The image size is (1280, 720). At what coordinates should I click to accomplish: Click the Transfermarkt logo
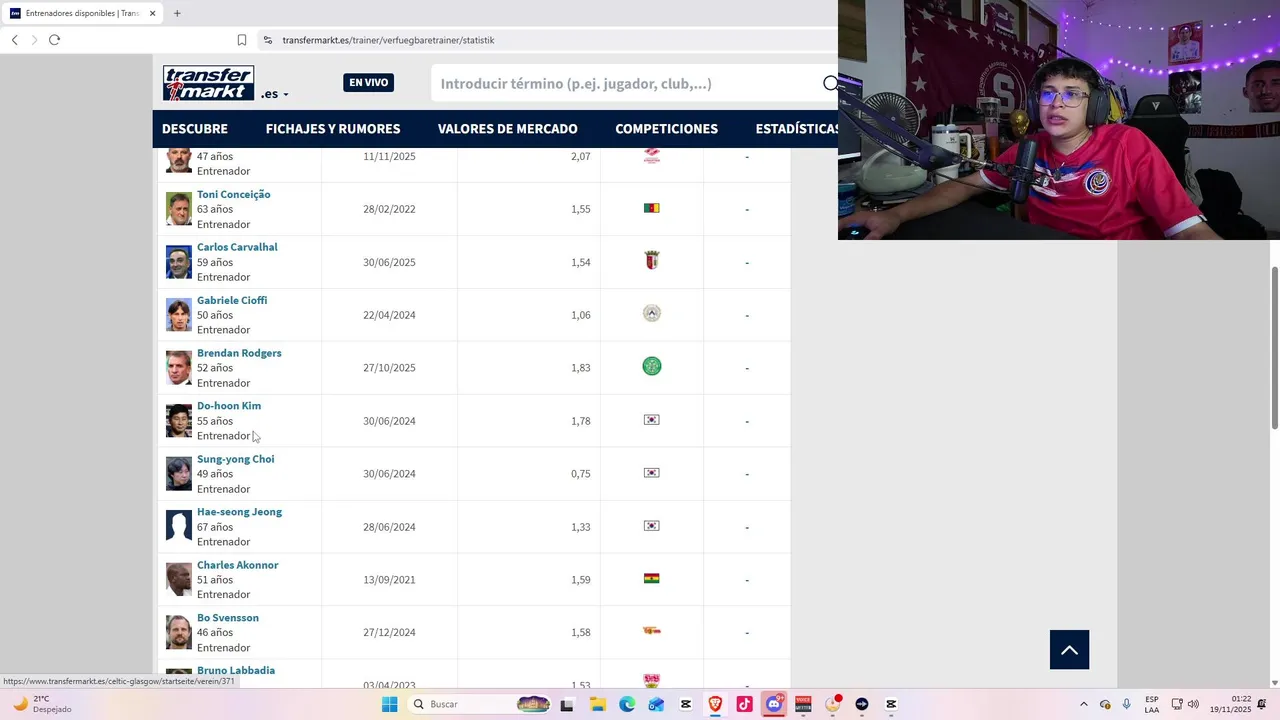point(209,83)
